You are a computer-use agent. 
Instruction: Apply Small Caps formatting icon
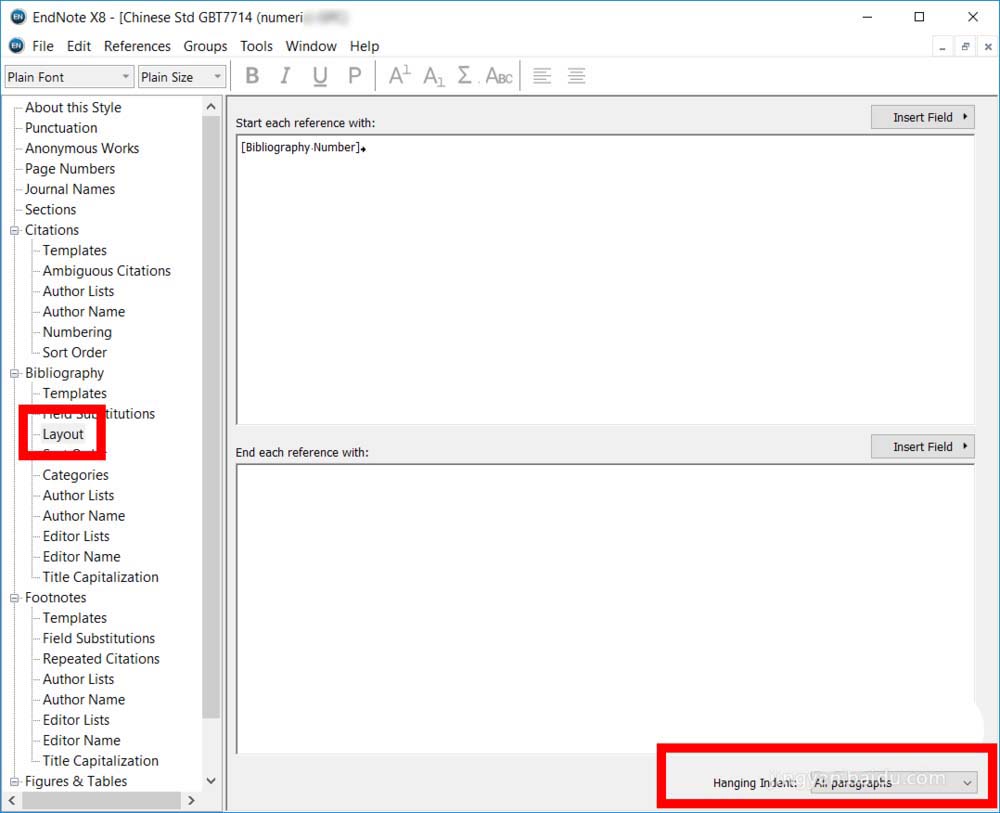pyautogui.click(x=499, y=76)
